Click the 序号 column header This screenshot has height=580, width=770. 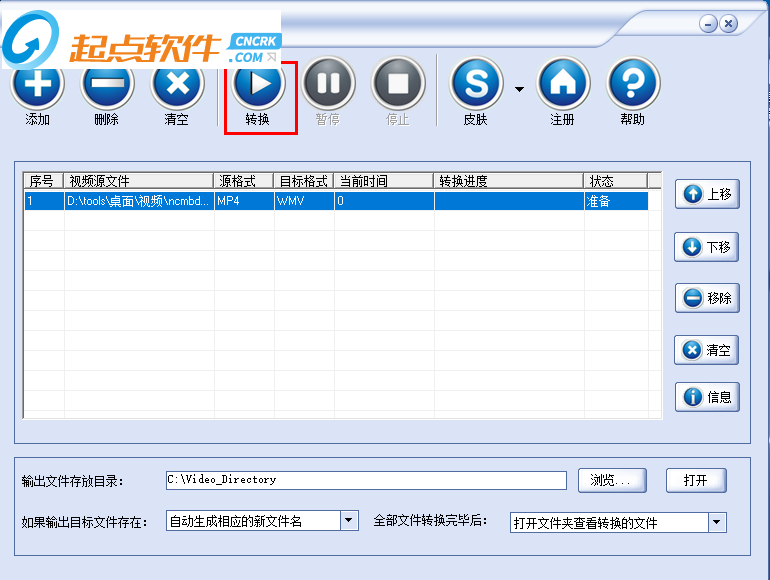point(43,181)
